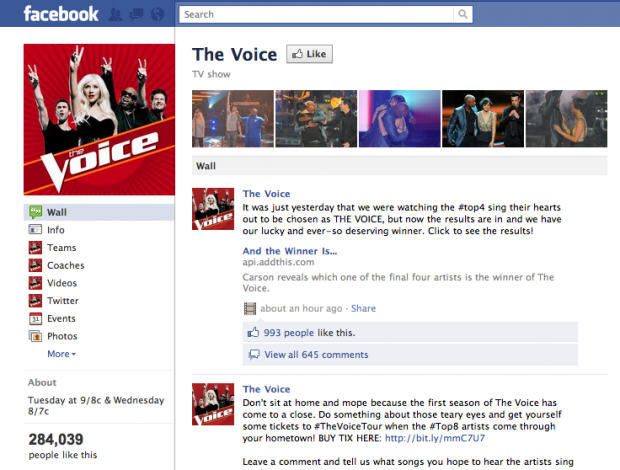Screen dimensions: 620x470
Task: Like The Voice page
Action: 309,54
